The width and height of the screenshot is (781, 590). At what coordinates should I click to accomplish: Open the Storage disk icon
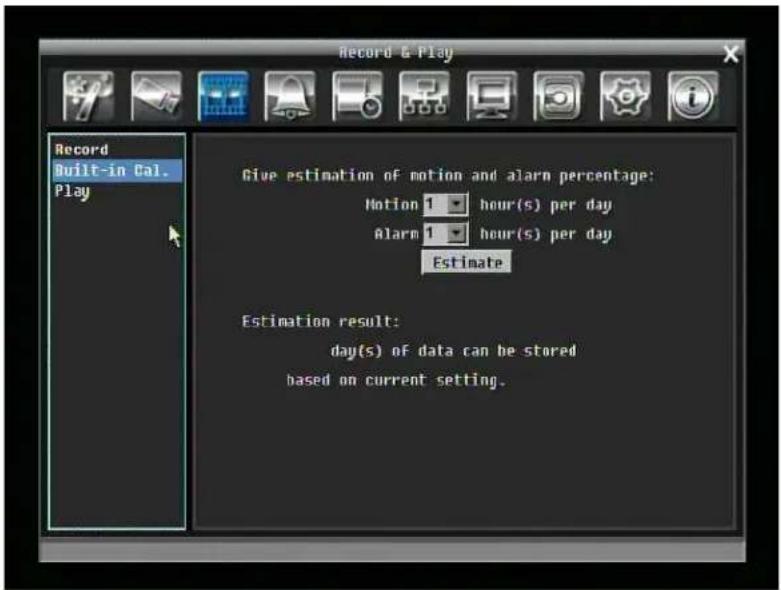point(558,96)
